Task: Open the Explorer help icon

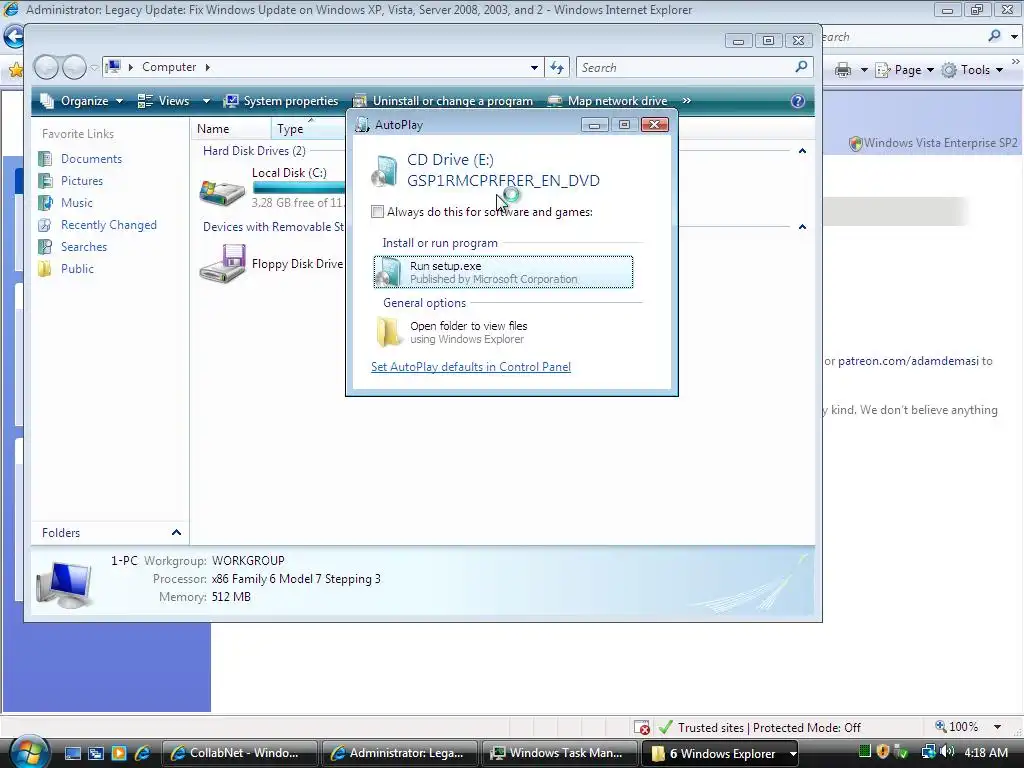Action: click(x=797, y=101)
